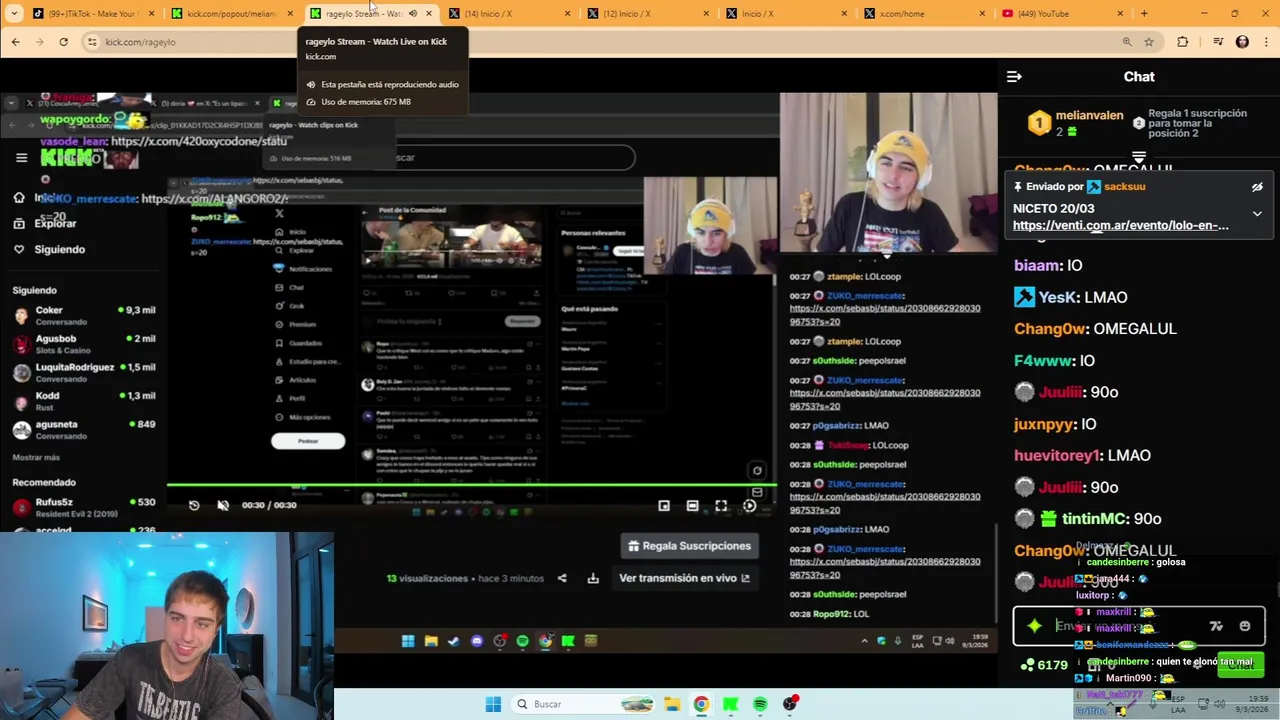Switch to kick.com/popout/melian tab
The image size is (1280, 720).
(x=231, y=14)
